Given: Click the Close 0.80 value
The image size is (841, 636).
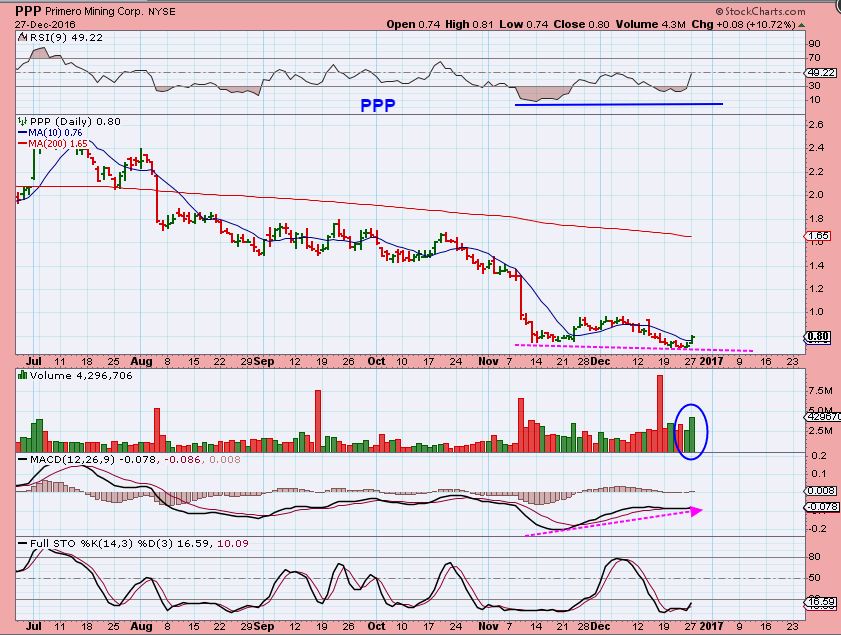Looking at the screenshot, I should tap(581, 25).
